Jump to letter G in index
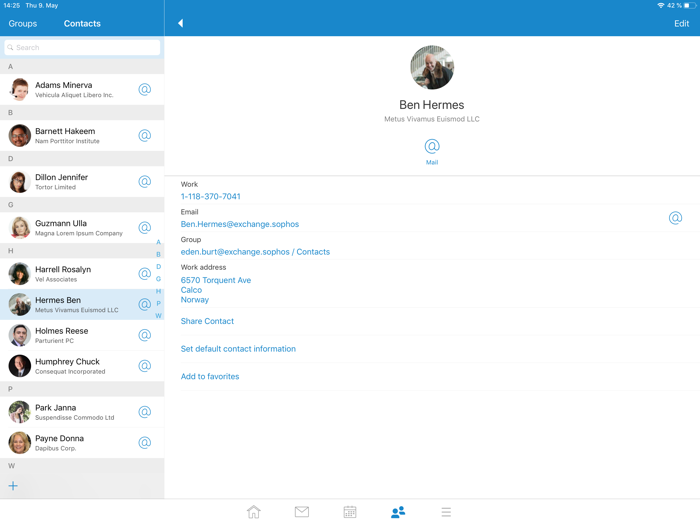 tap(158, 279)
